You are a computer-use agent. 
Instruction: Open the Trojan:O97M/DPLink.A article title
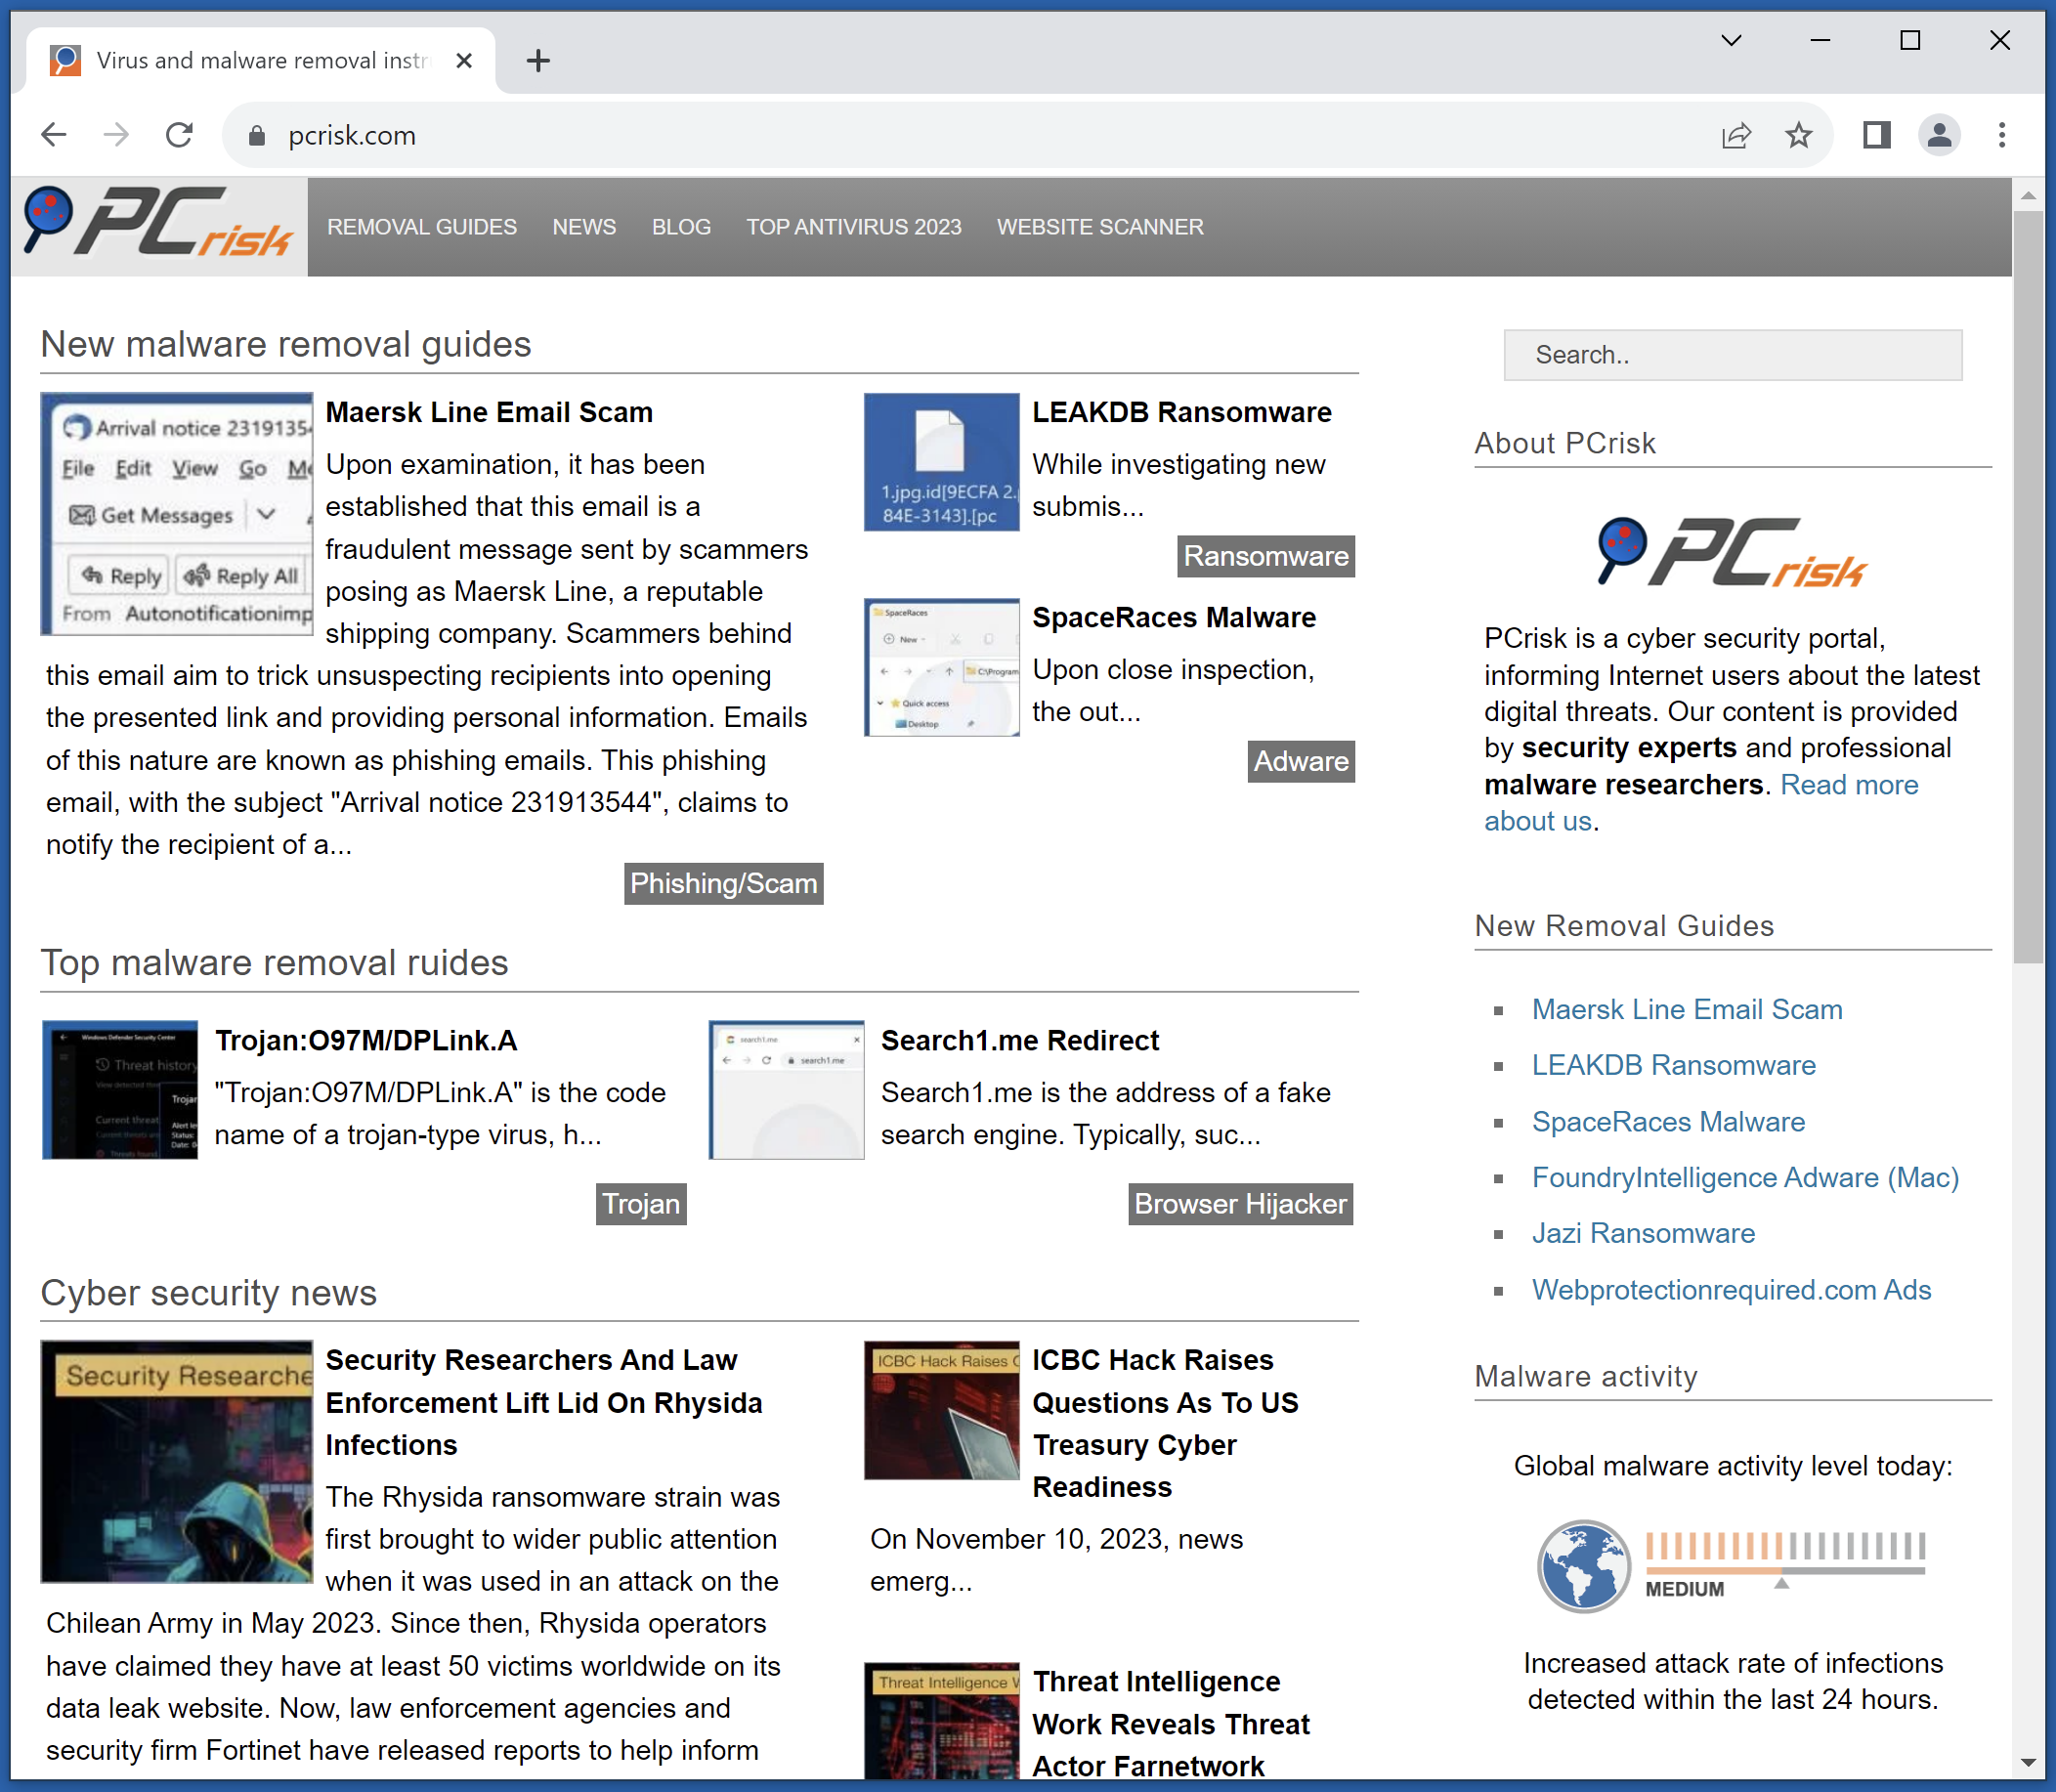(x=365, y=1040)
